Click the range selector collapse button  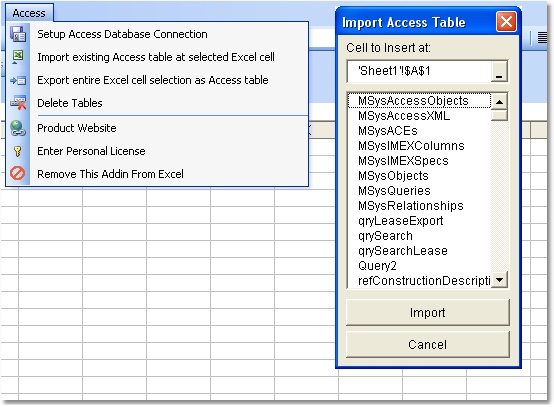[x=499, y=72]
